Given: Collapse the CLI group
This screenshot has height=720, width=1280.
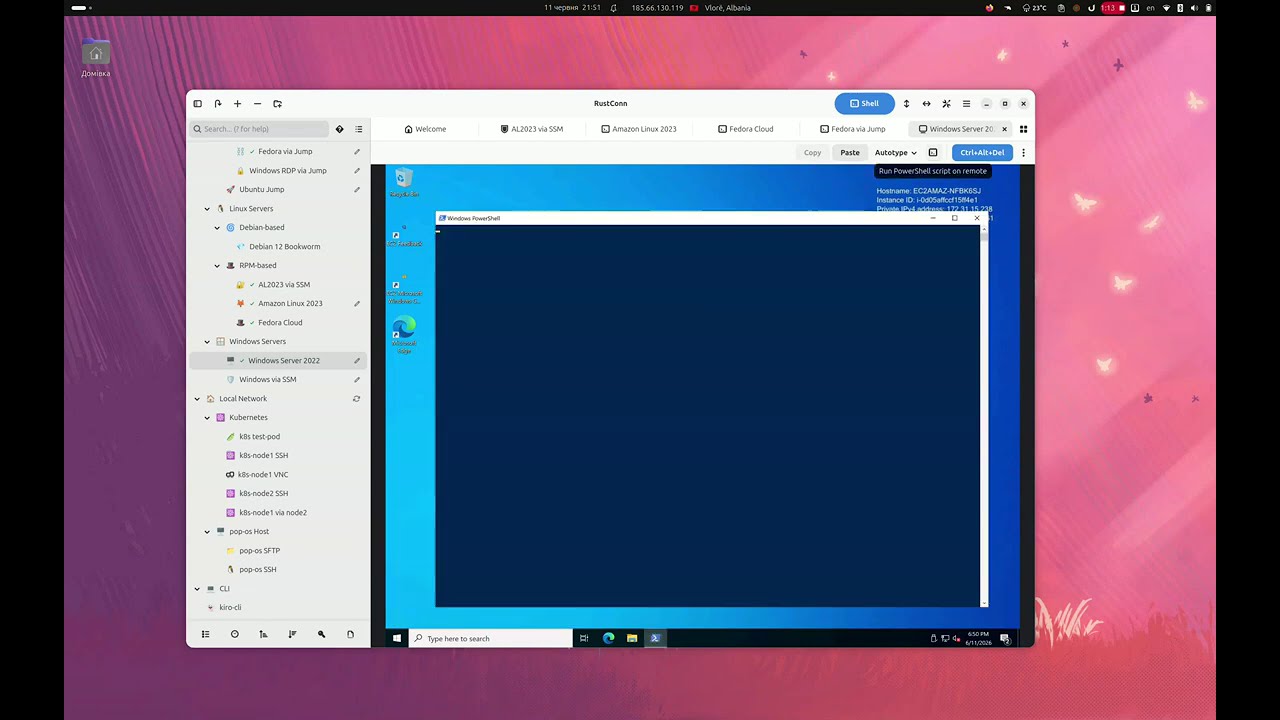Looking at the screenshot, I should 197,589.
